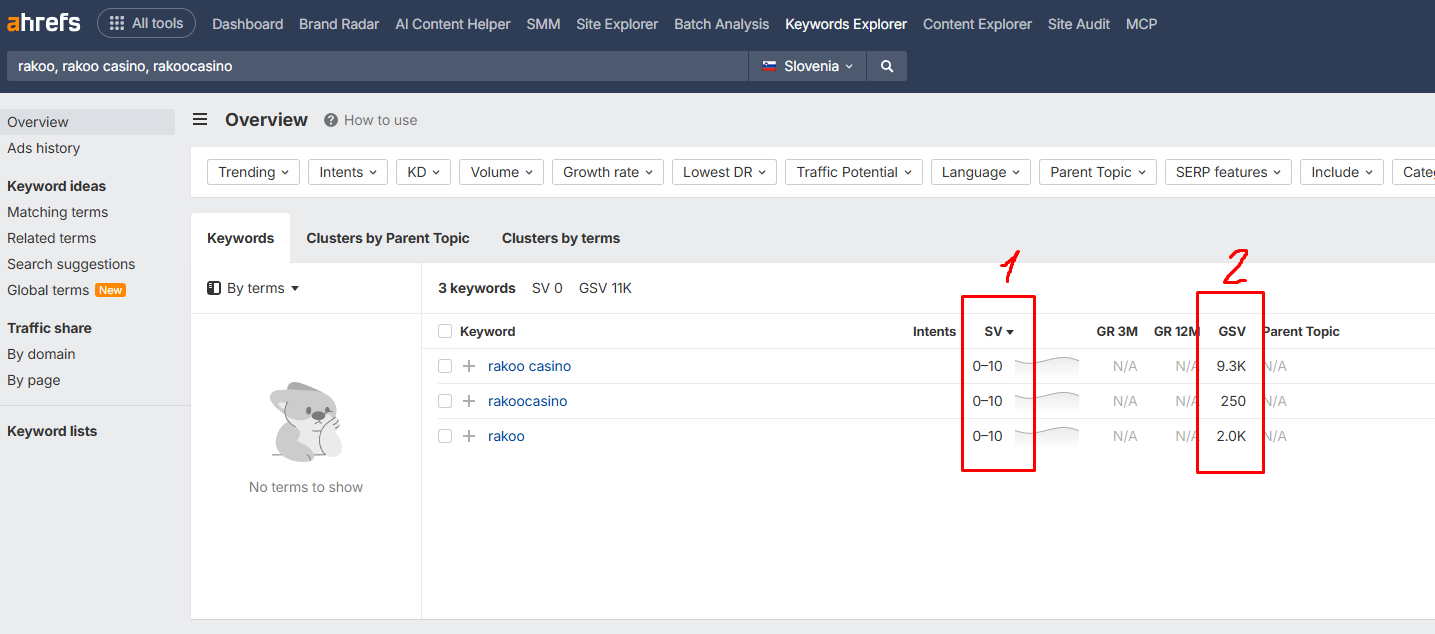The height and width of the screenshot is (634, 1435).
Task: Click plus icon beside rakoocasino
Action: (x=469, y=401)
